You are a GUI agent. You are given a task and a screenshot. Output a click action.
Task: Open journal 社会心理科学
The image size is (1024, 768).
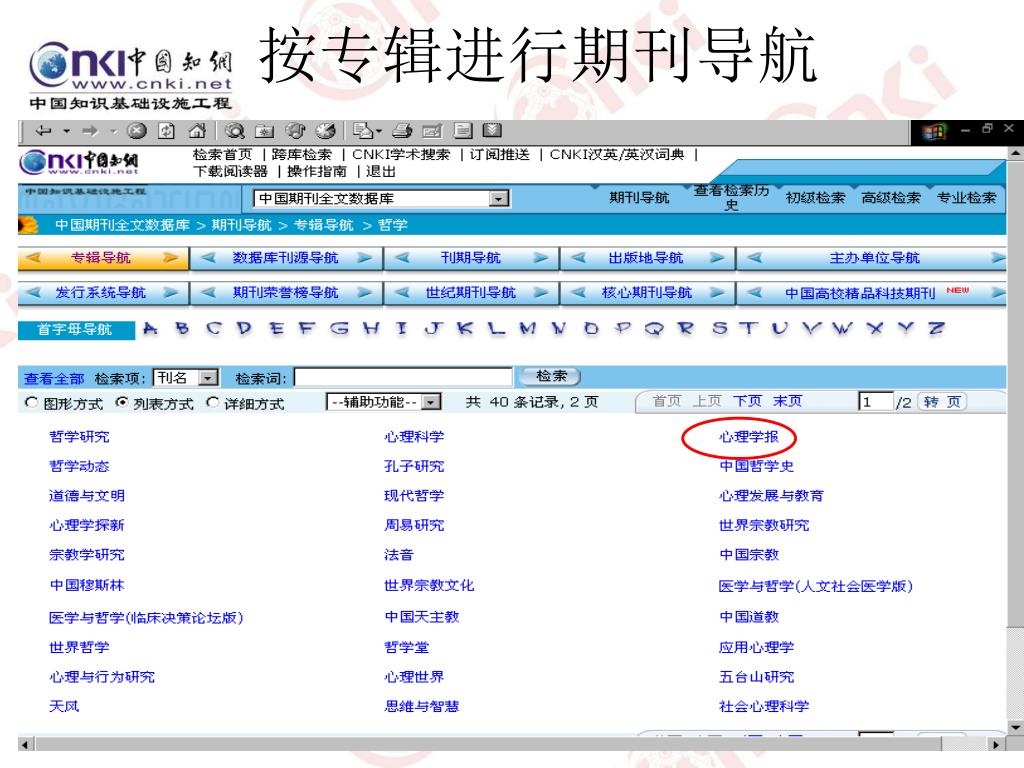pyautogui.click(x=764, y=706)
